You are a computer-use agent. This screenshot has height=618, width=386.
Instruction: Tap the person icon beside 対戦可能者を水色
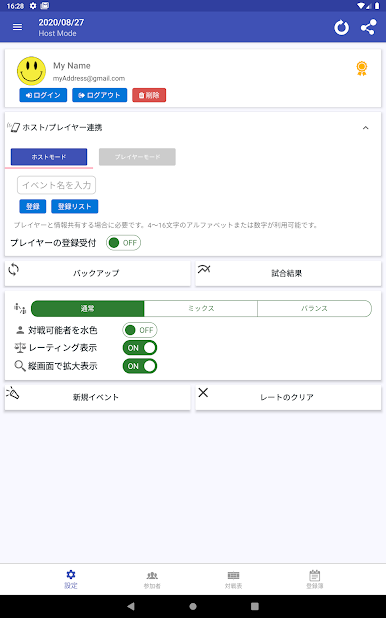20,330
